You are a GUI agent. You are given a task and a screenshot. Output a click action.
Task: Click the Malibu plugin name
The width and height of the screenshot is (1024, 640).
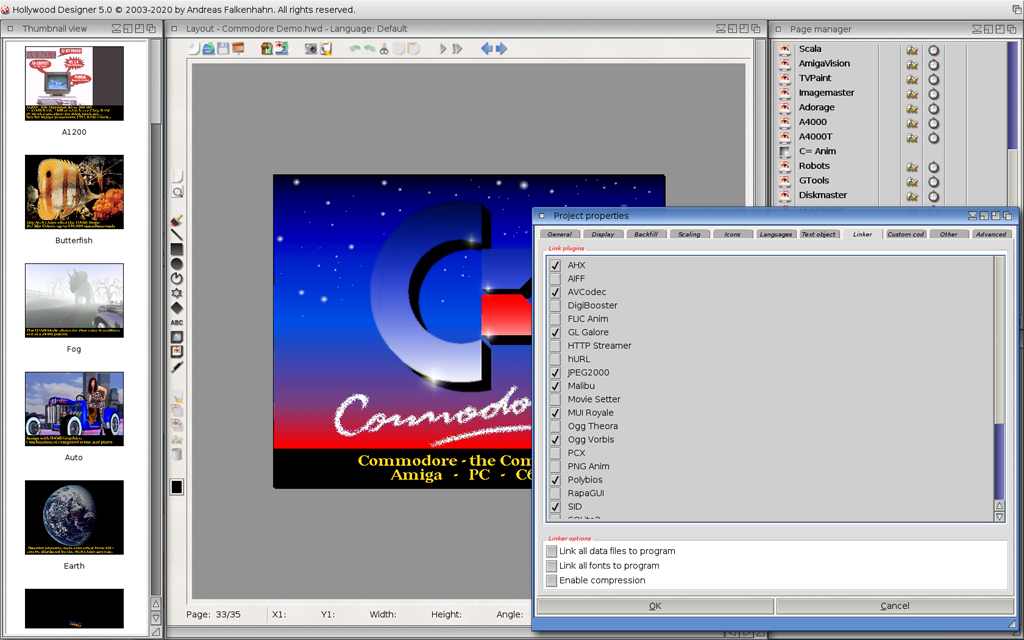point(581,386)
